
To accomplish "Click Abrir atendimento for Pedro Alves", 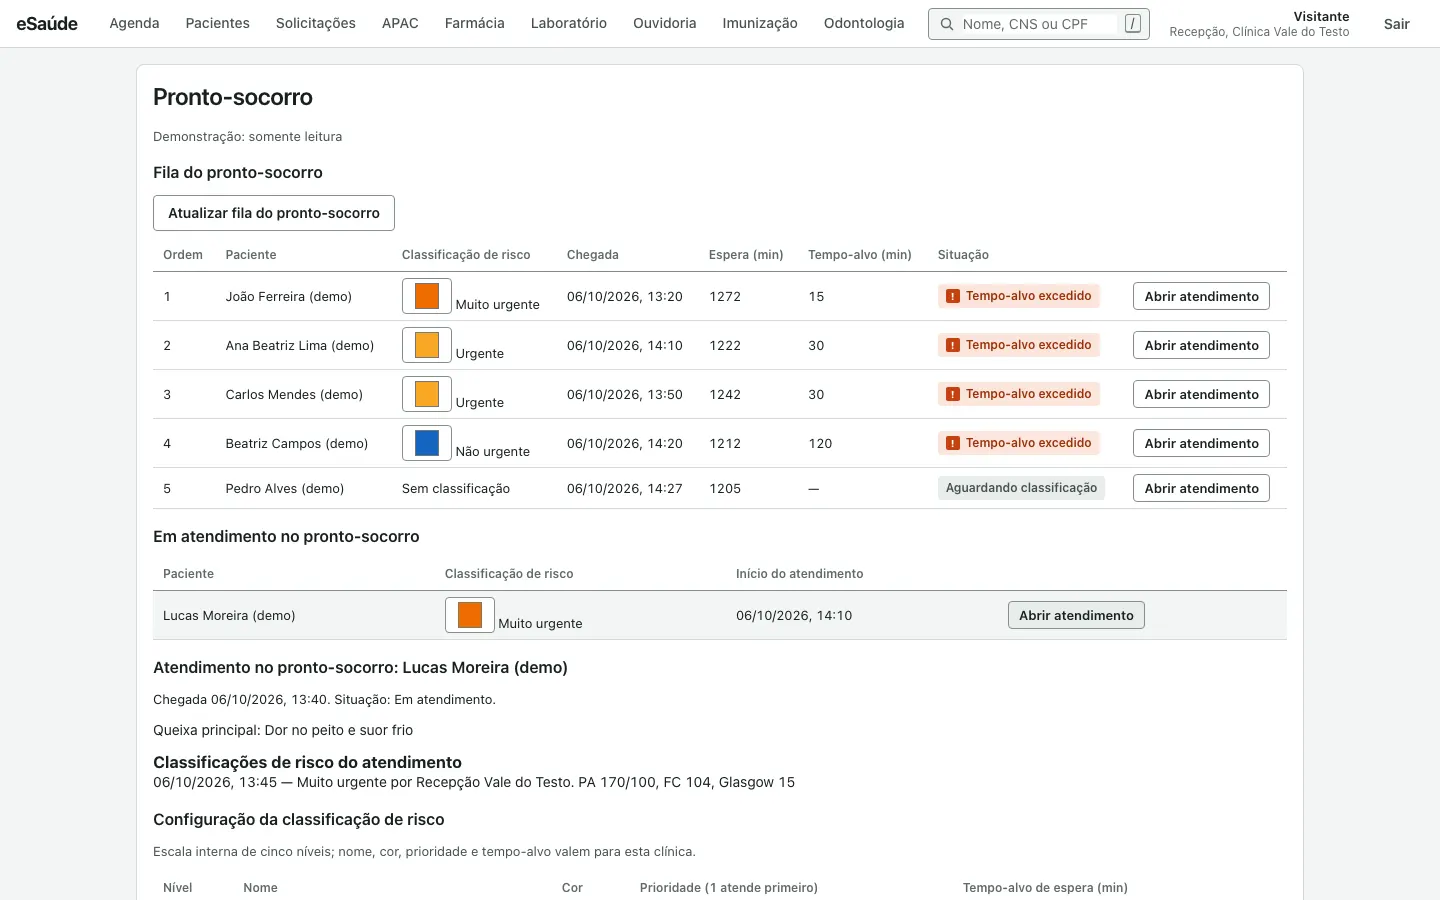I will click(1201, 488).
